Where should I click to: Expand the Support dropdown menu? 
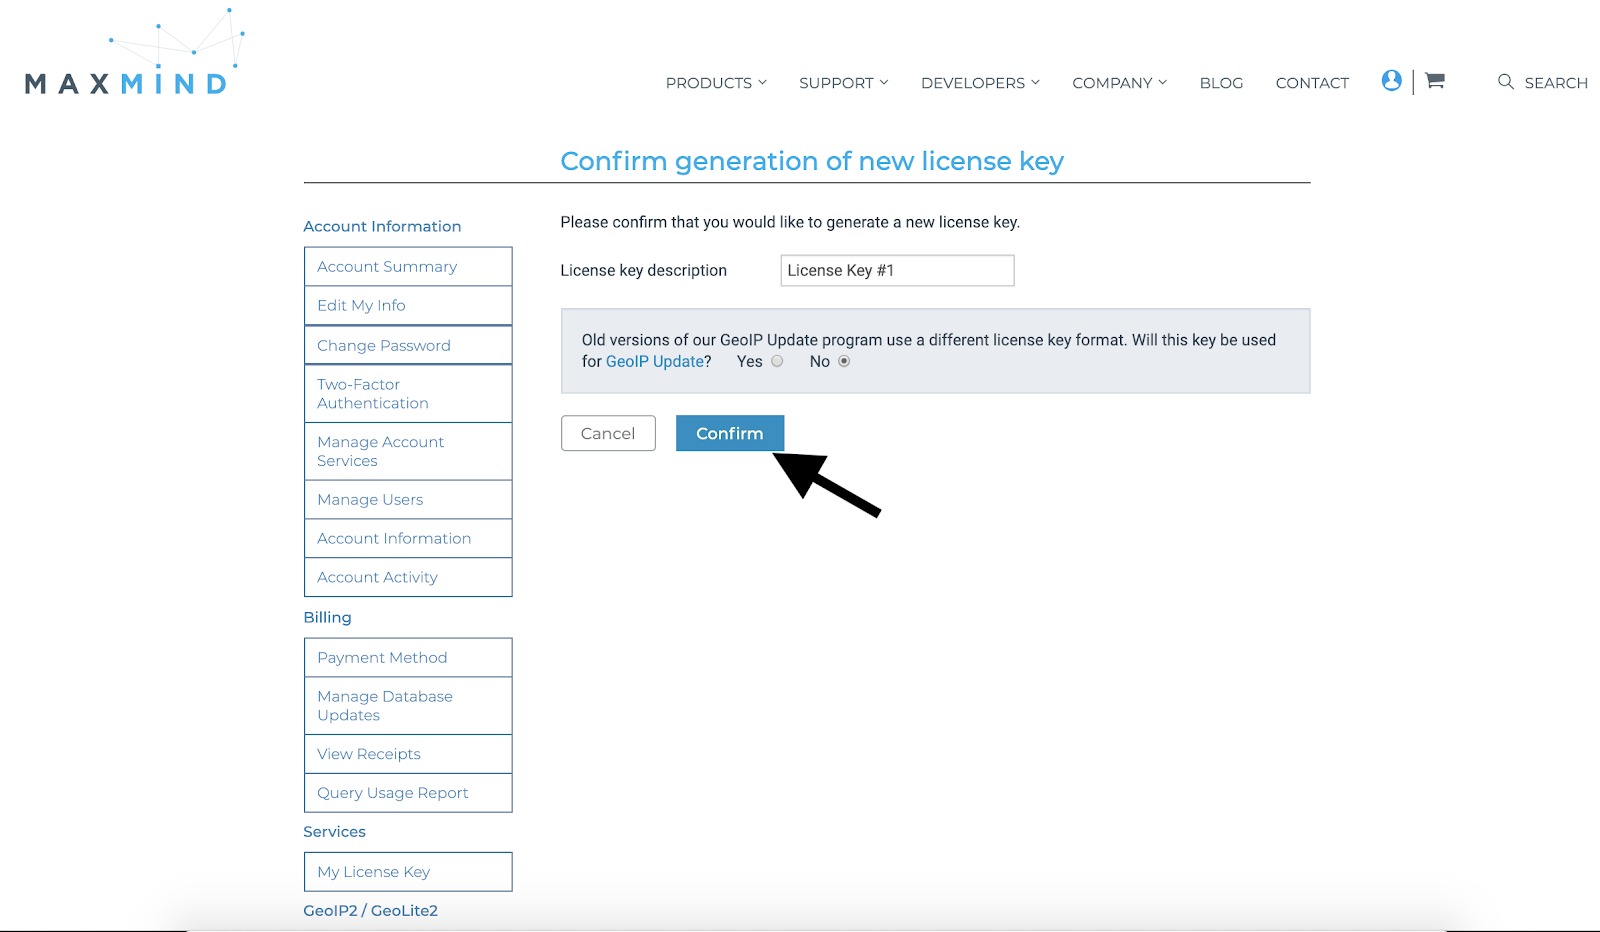tap(843, 83)
